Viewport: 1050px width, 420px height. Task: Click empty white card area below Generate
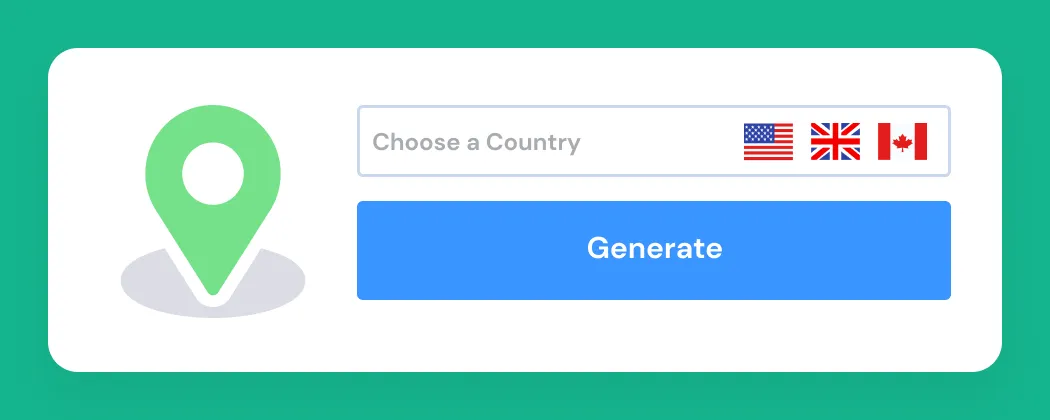pyautogui.click(x=654, y=335)
